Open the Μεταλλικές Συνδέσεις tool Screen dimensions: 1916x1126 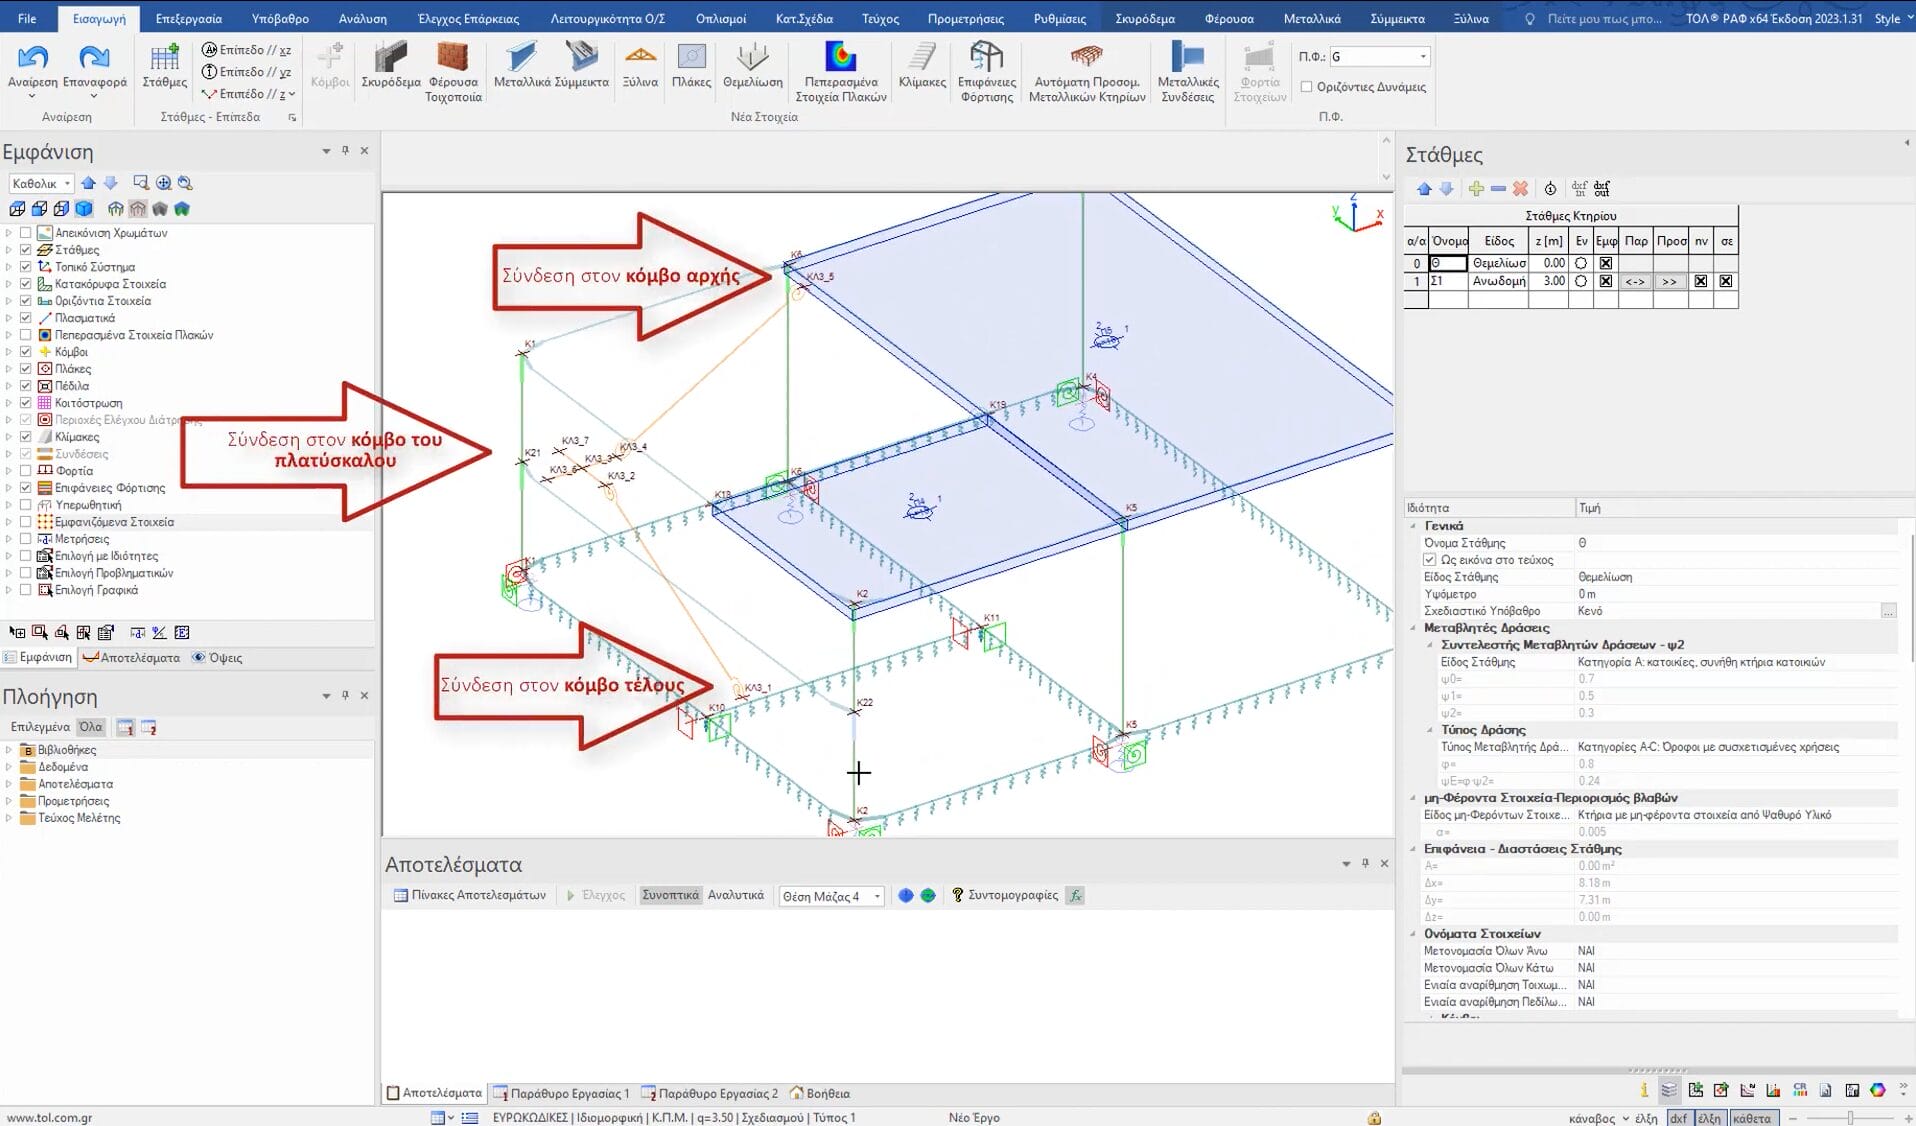point(1187,59)
